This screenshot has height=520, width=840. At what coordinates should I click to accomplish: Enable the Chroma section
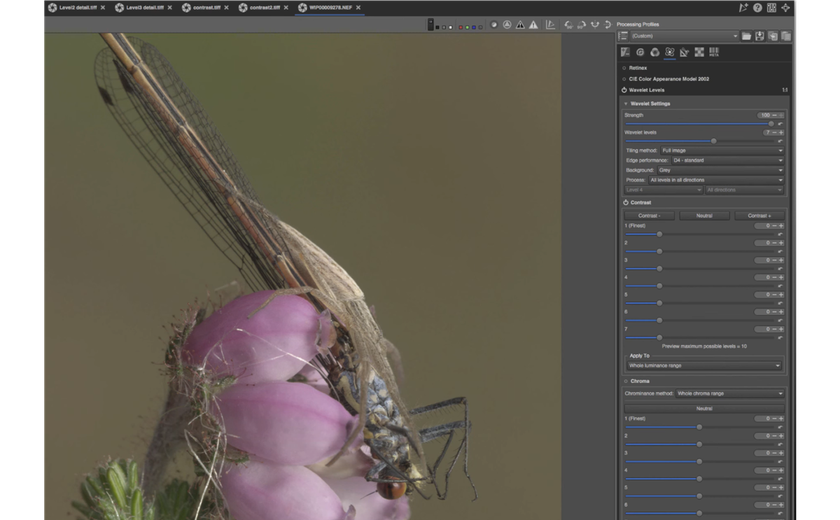coord(626,381)
